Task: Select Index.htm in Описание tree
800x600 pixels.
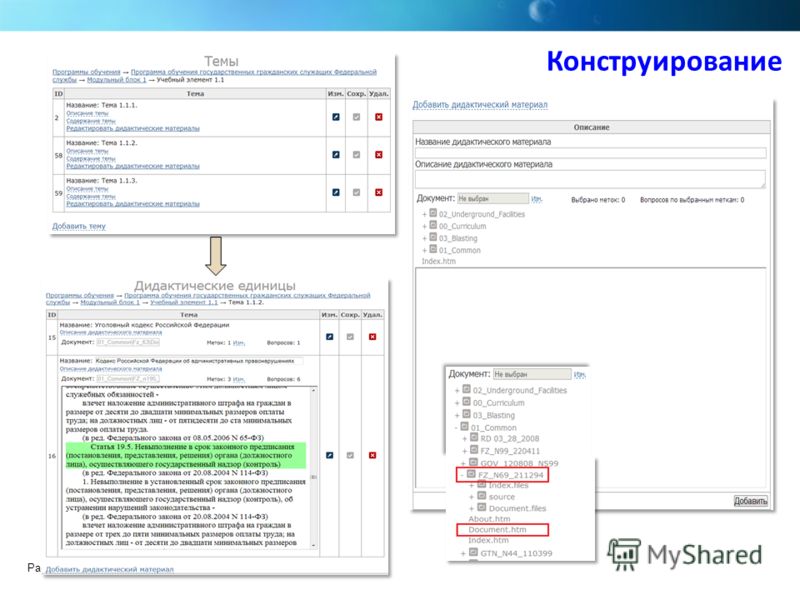Action: click(439, 261)
